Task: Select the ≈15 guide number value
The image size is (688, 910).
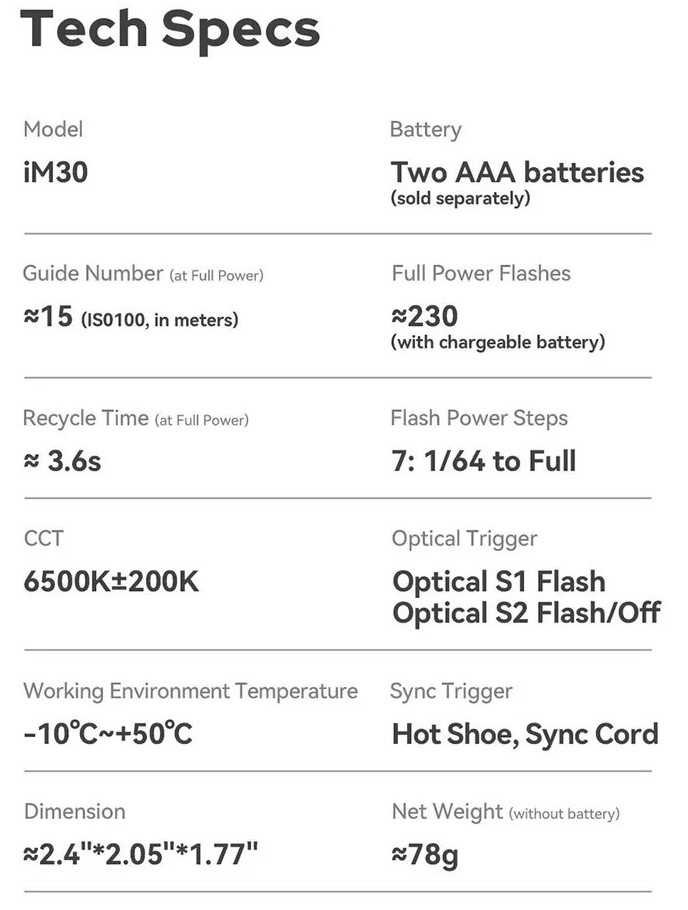Action: (48, 316)
